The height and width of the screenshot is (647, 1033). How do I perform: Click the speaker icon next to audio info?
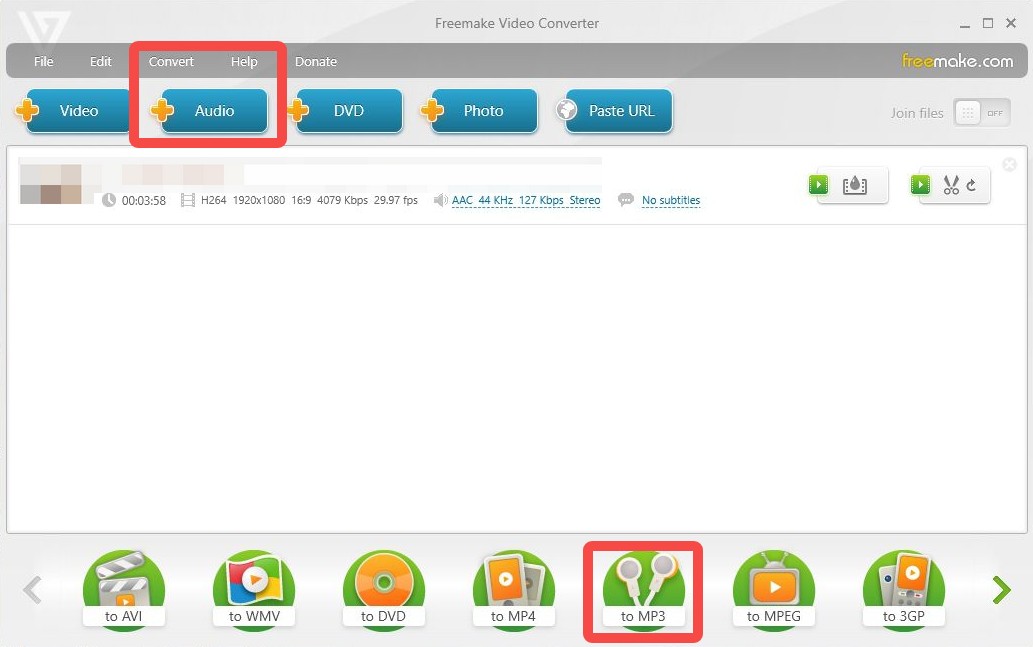440,200
